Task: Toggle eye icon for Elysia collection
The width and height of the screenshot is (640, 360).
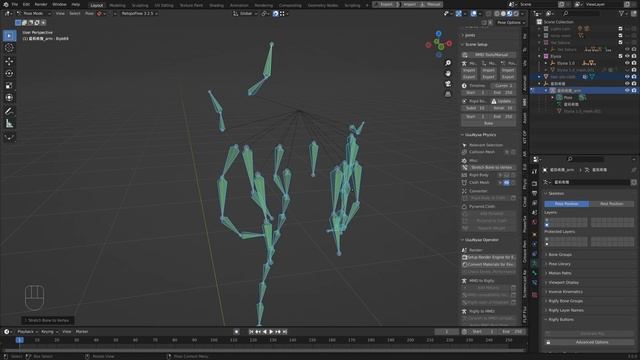Action: 627,56
